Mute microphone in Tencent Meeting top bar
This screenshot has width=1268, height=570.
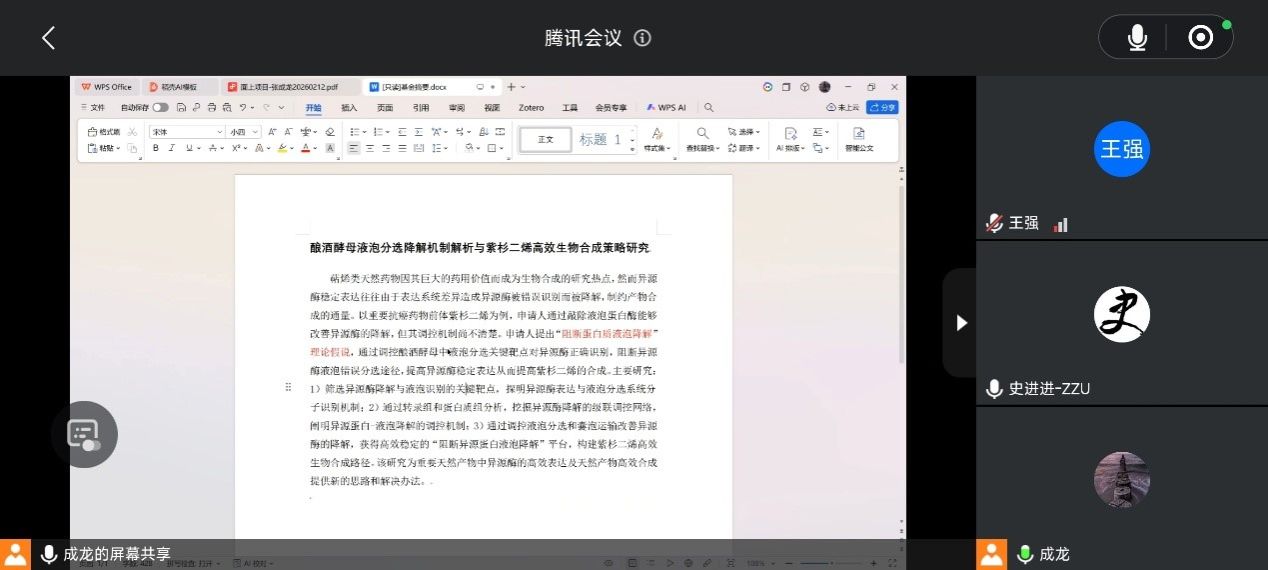[x=1137, y=38]
